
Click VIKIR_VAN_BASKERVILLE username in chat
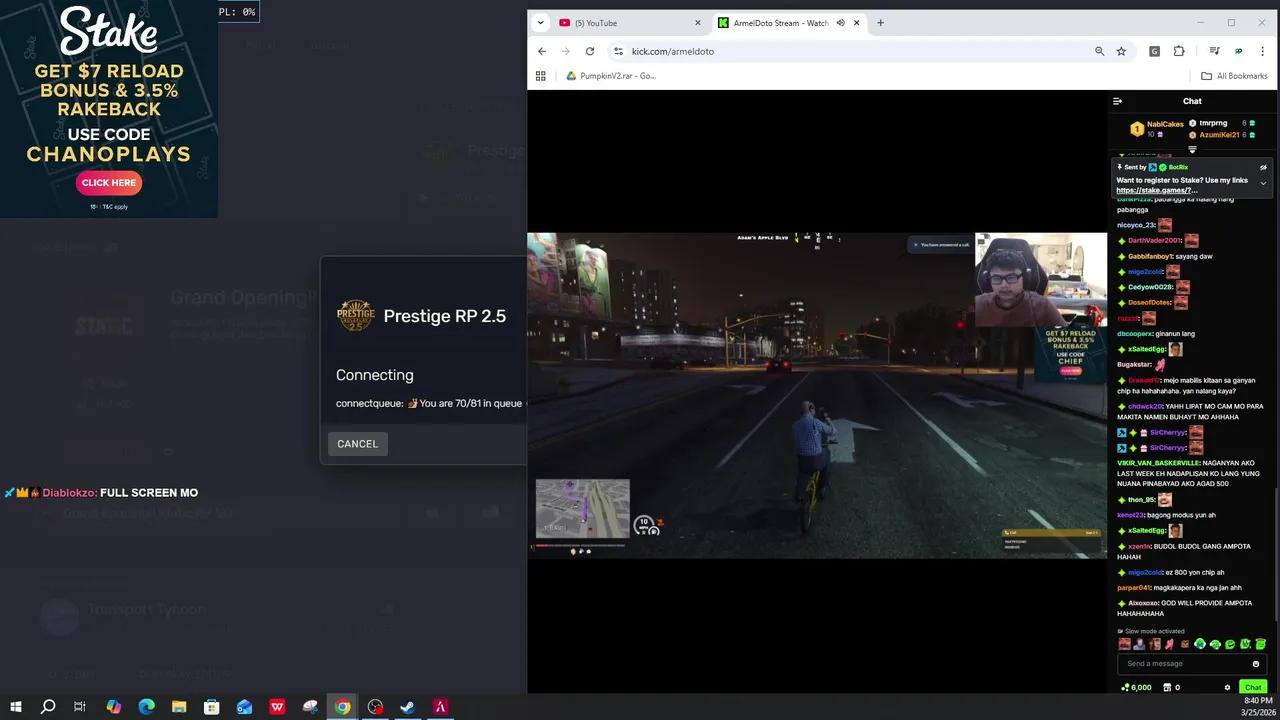[1158, 463]
